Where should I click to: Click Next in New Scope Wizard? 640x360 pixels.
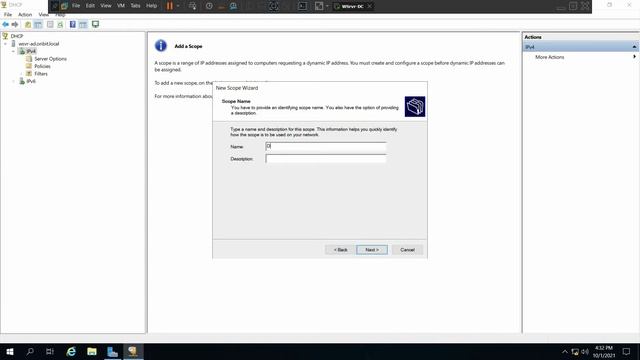372,249
